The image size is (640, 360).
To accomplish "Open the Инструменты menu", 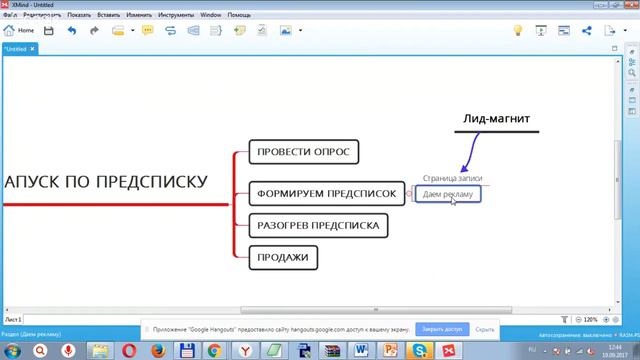I will [x=176, y=15].
